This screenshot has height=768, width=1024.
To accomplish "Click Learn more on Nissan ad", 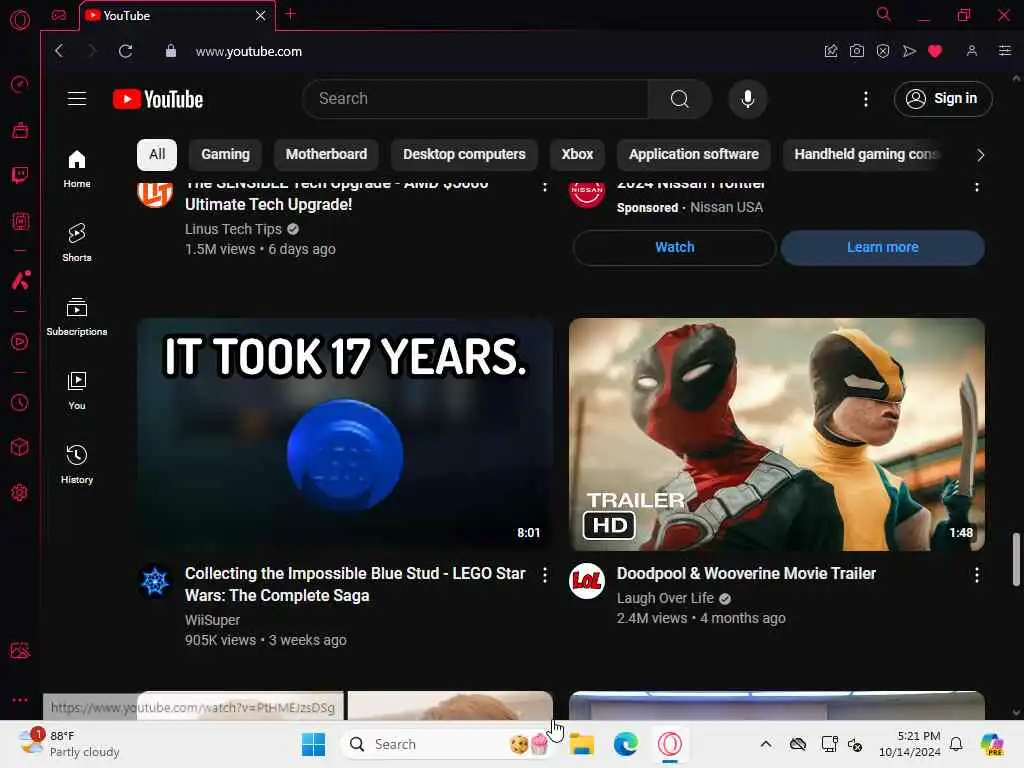I will [x=882, y=248].
